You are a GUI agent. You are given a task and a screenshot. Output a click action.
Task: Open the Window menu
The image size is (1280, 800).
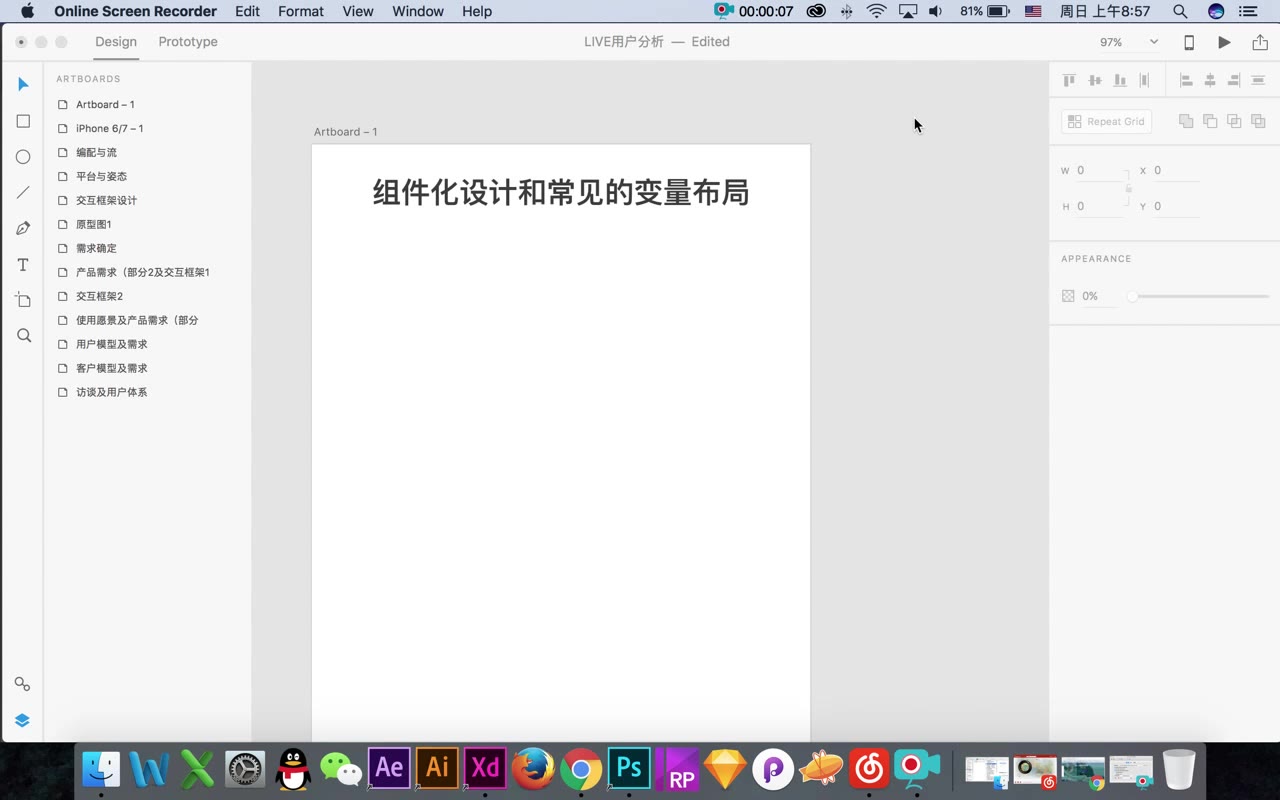[x=417, y=11]
